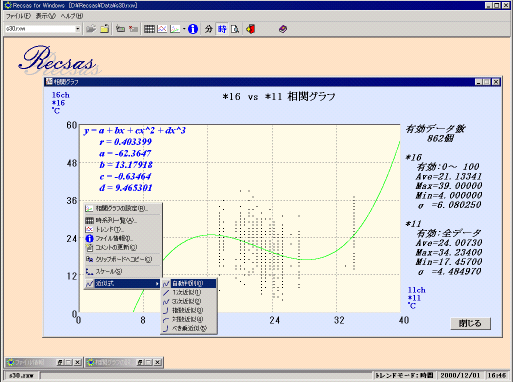
Task: Select 1次近似 from the submenu
Action: (189, 292)
